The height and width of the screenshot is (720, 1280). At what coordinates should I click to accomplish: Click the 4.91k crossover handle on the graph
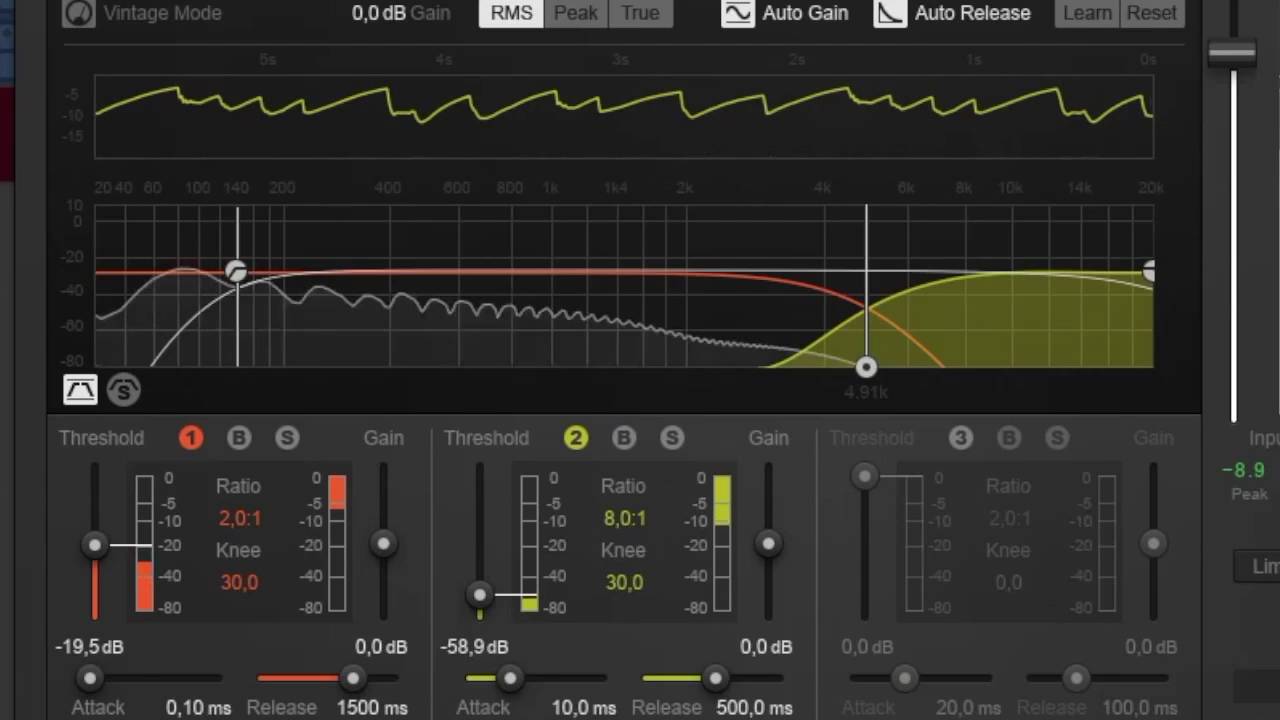click(x=866, y=367)
